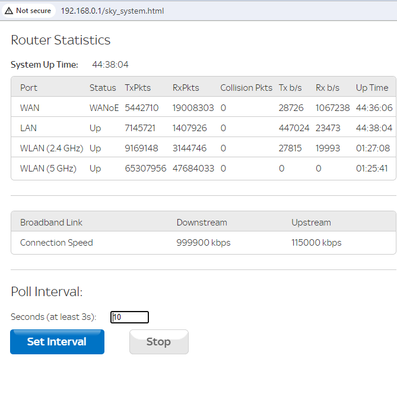Click LAN TxPkts value 7145721
397x400 pixels.
point(140,128)
